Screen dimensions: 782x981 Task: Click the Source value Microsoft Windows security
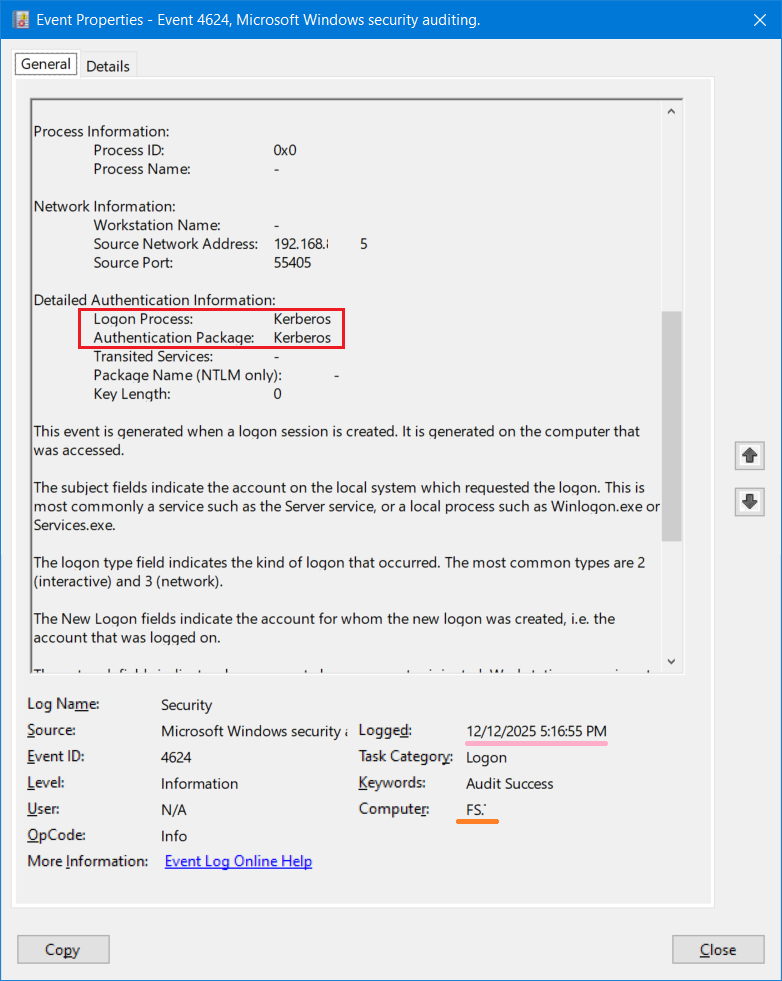tap(254, 731)
